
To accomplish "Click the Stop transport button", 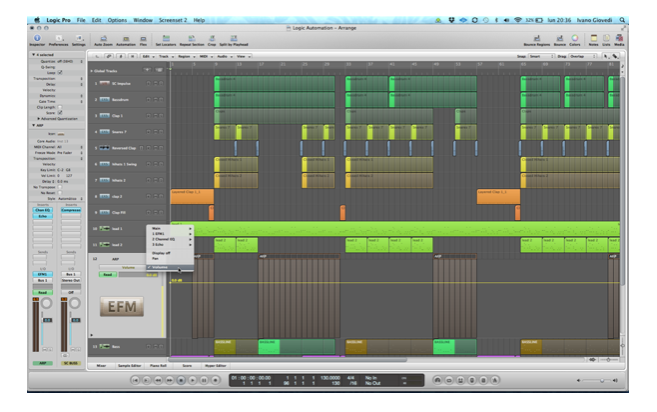I will click(181, 380).
